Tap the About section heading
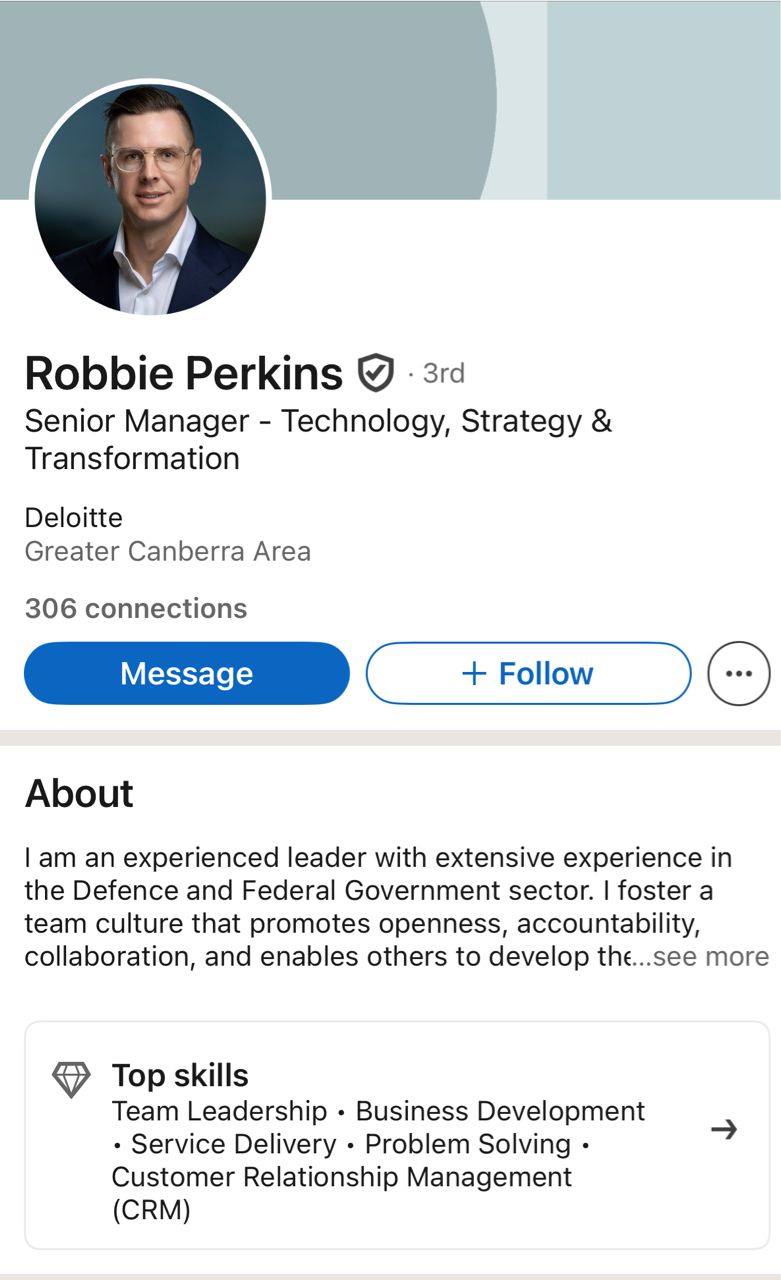 click(x=79, y=793)
